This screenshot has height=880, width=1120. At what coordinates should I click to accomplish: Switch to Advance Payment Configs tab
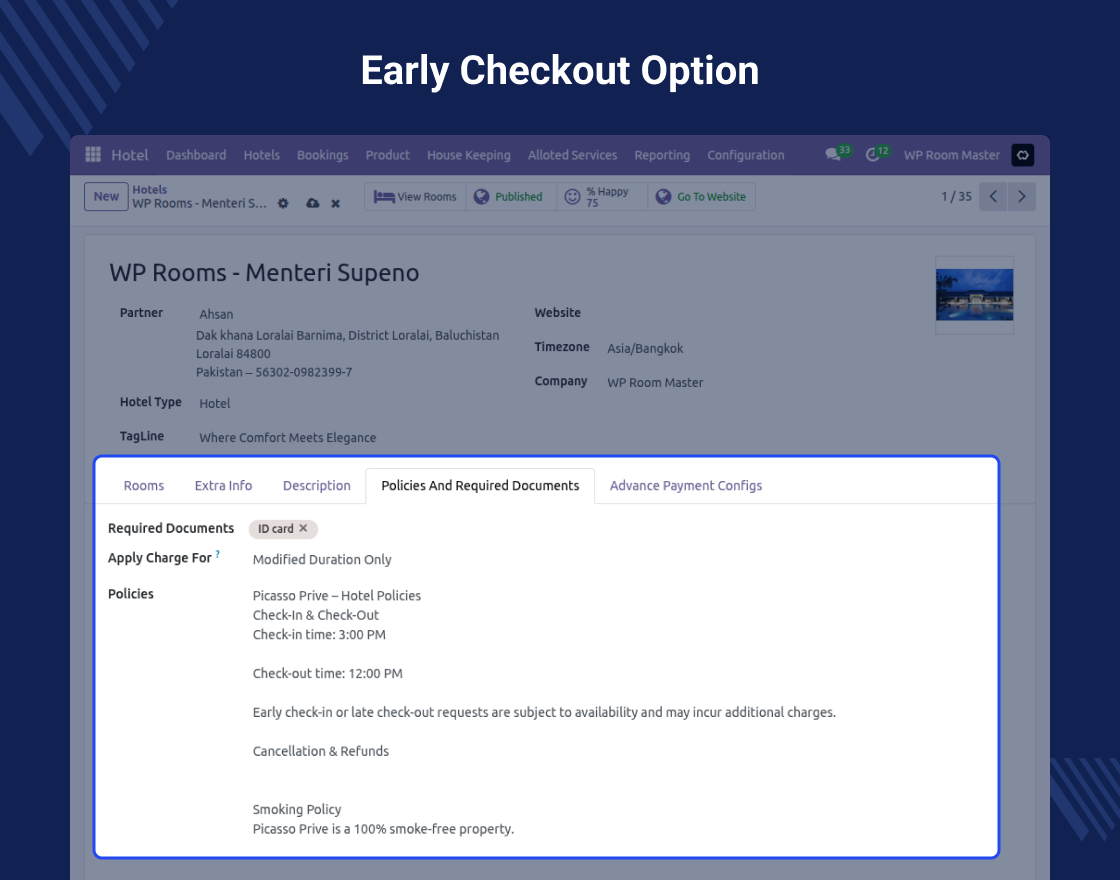click(685, 486)
